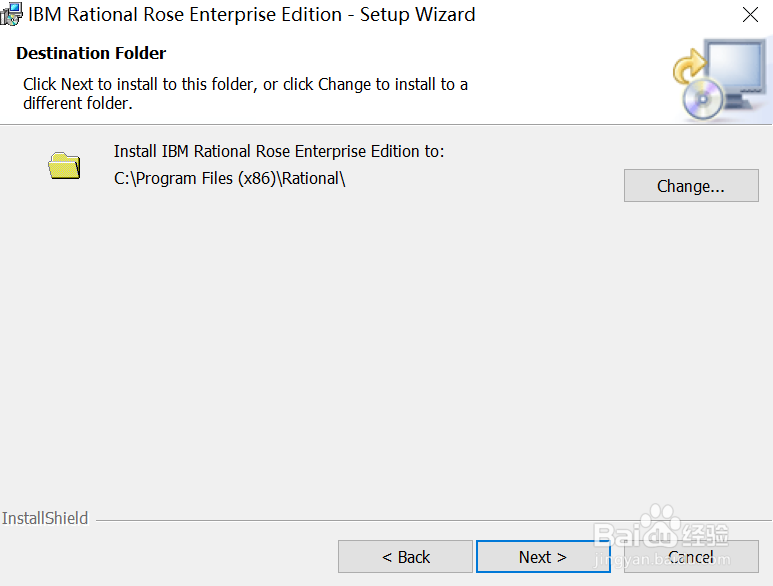773x586 pixels.
Task: Click the empty gray dialog area
Action: tap(380, 350)
